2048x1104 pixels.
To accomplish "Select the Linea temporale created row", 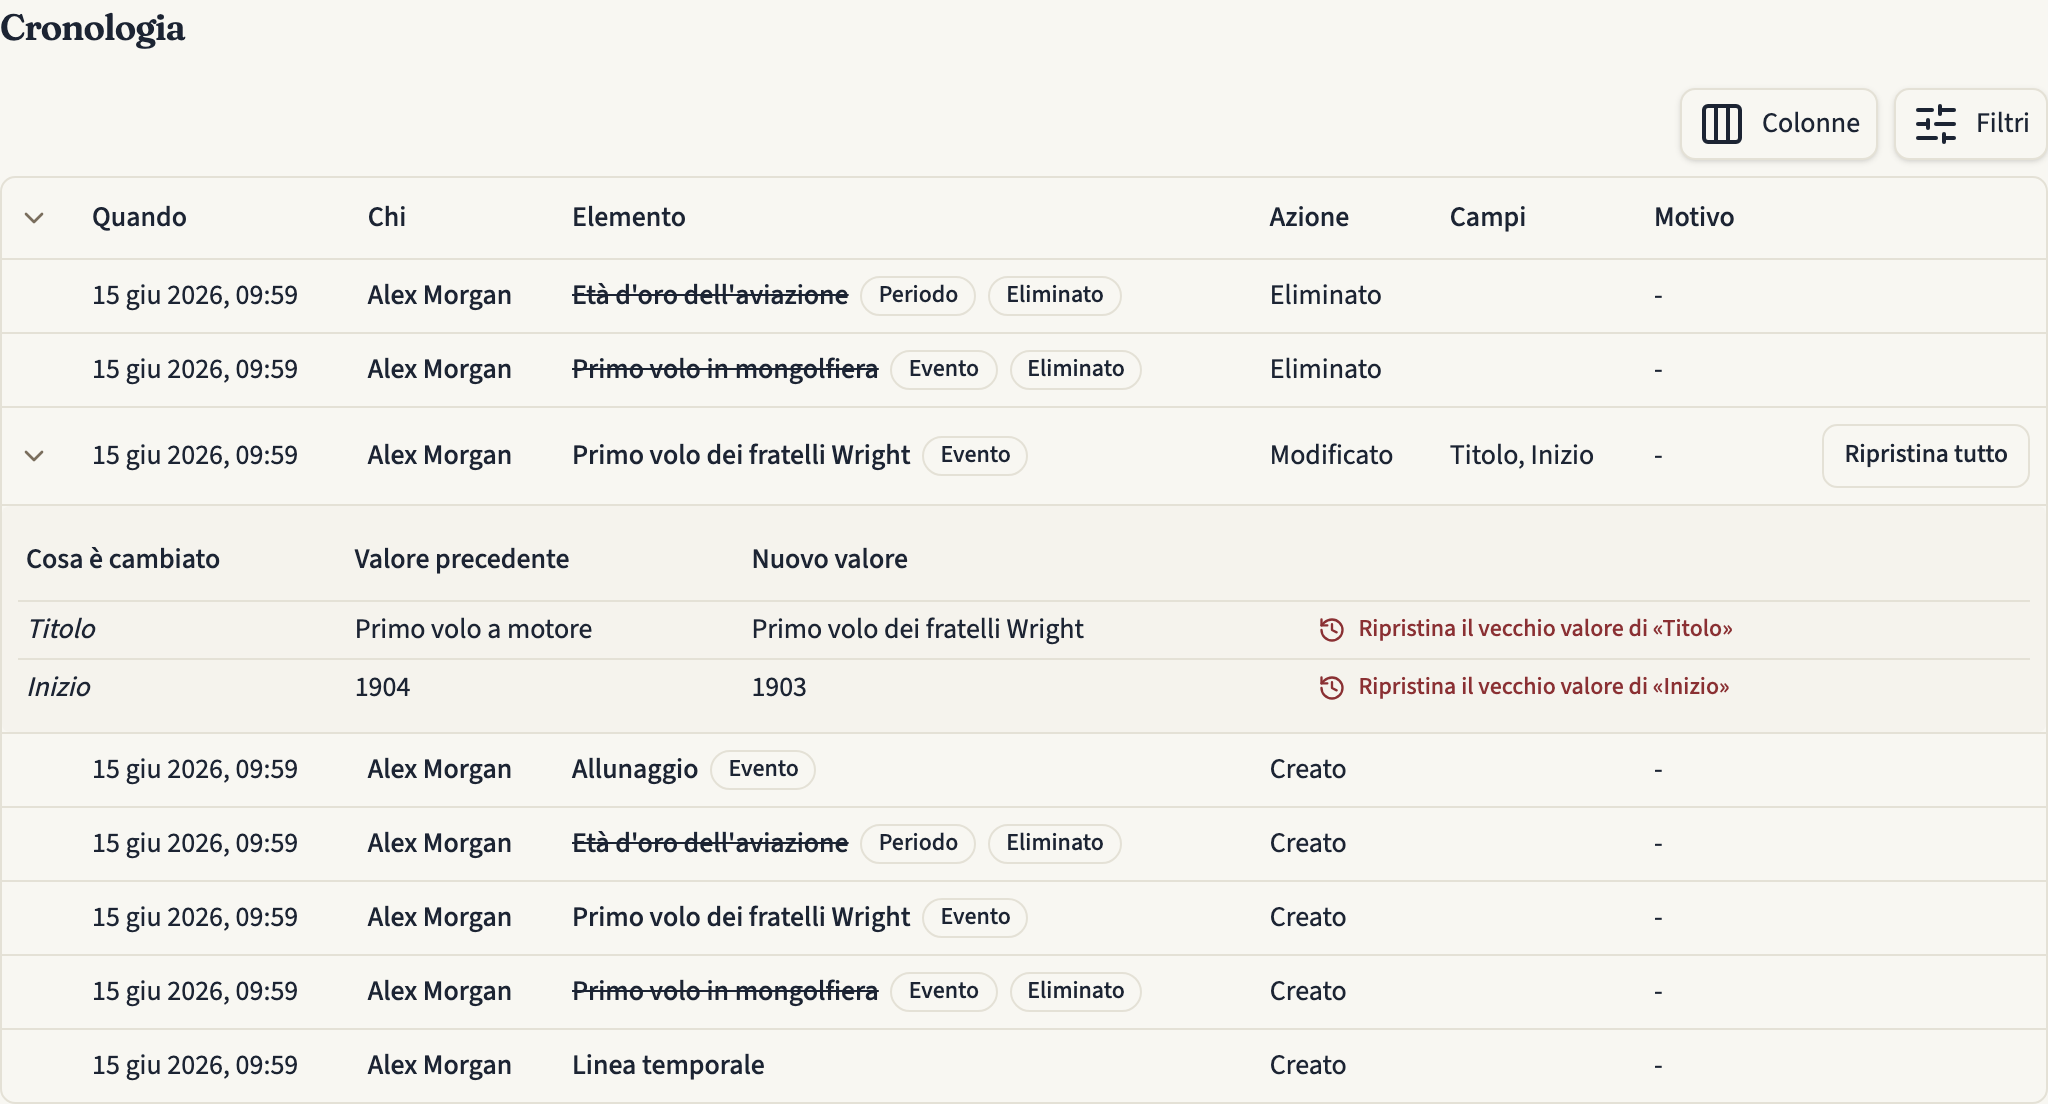I will [1024, 1065].
